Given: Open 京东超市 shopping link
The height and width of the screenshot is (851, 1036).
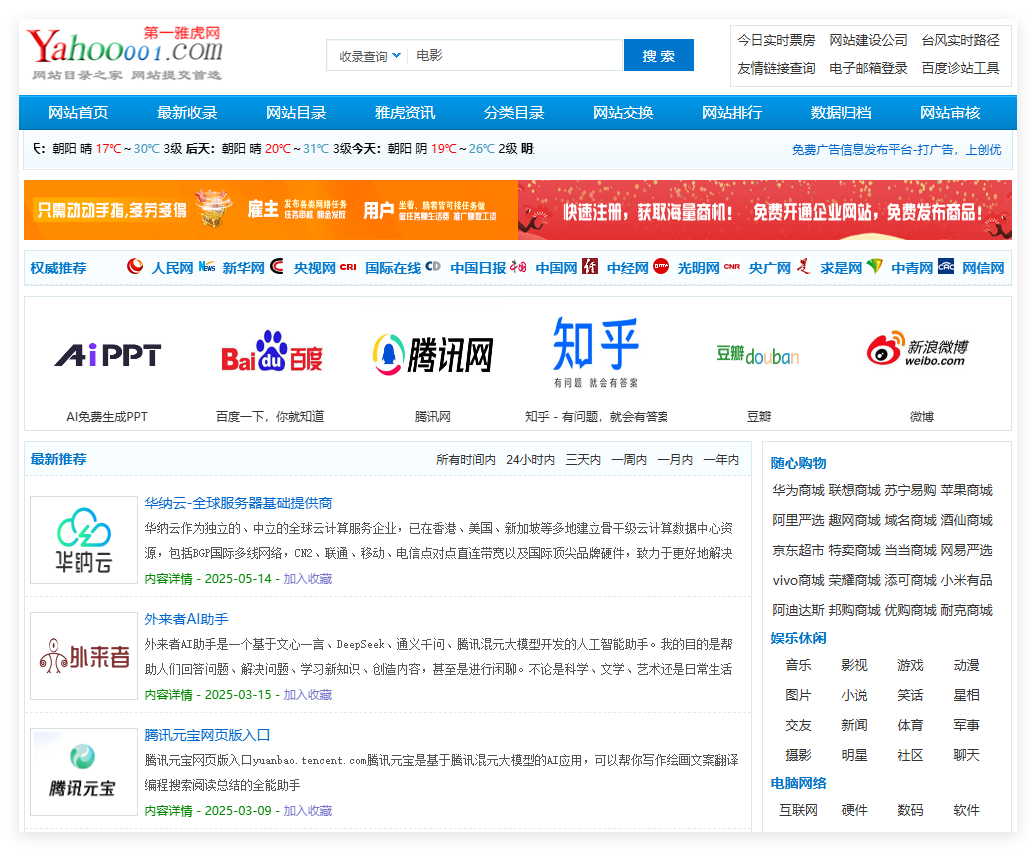Looking at the screenshot, I should [x=798, y=550].
